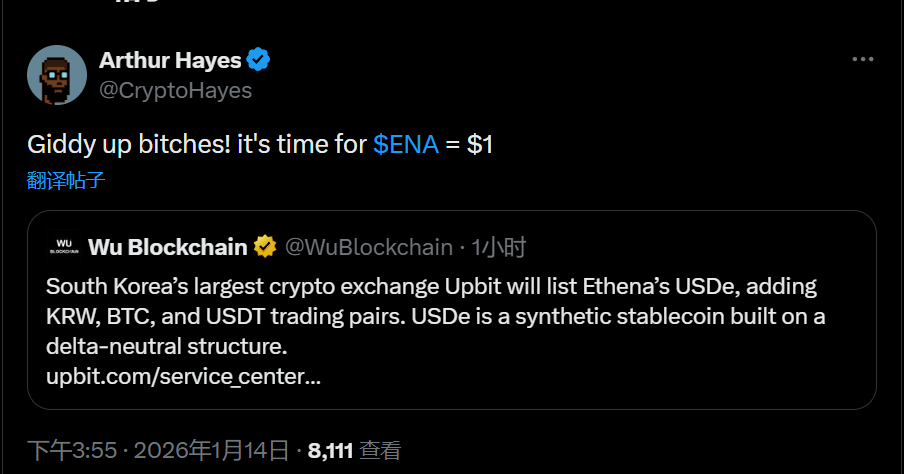Open the @CryptoHayes handle link

click(x=175, y=91)
